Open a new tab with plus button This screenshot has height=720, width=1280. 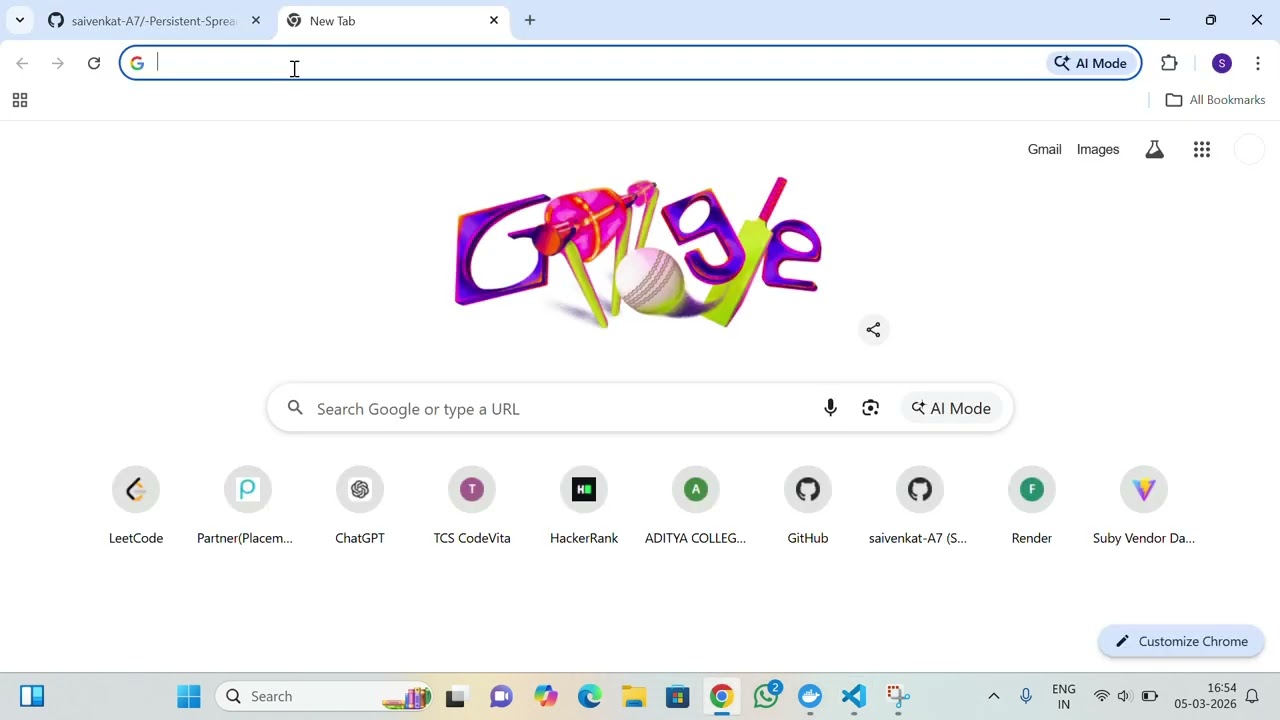(530, 20)
